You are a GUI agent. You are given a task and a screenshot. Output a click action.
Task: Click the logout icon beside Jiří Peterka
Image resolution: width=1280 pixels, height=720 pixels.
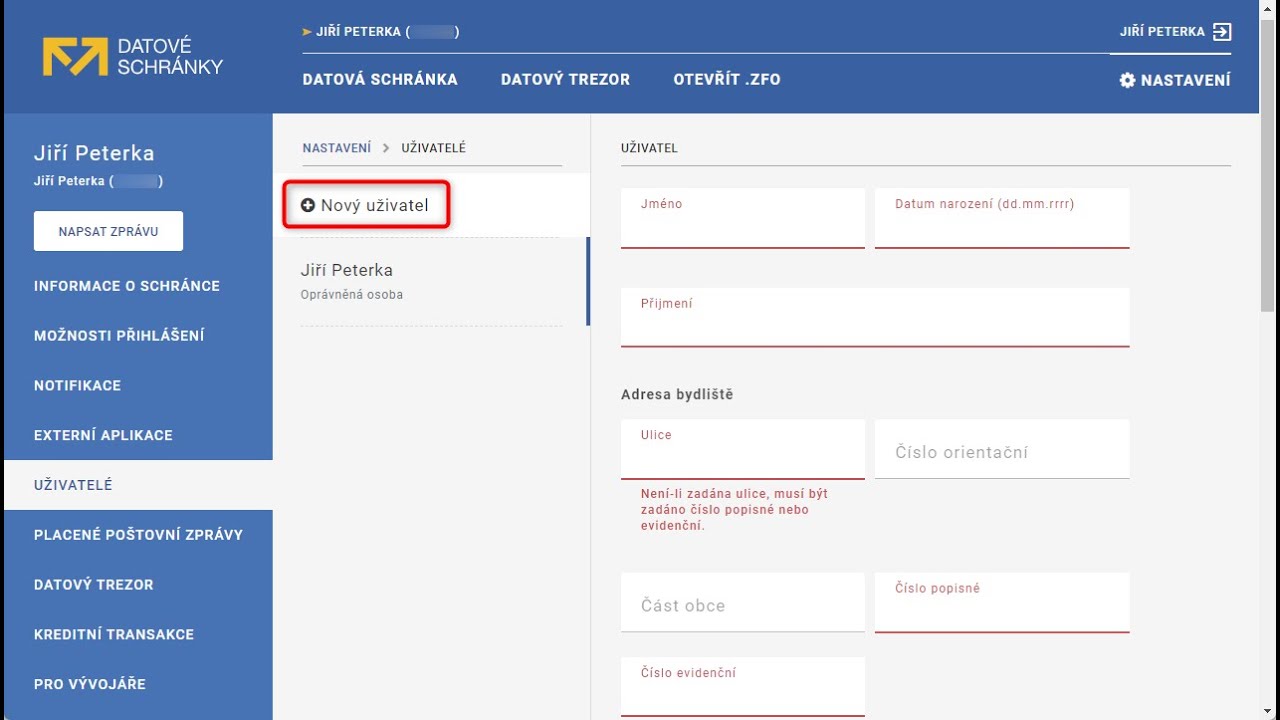coord(1221,32)
